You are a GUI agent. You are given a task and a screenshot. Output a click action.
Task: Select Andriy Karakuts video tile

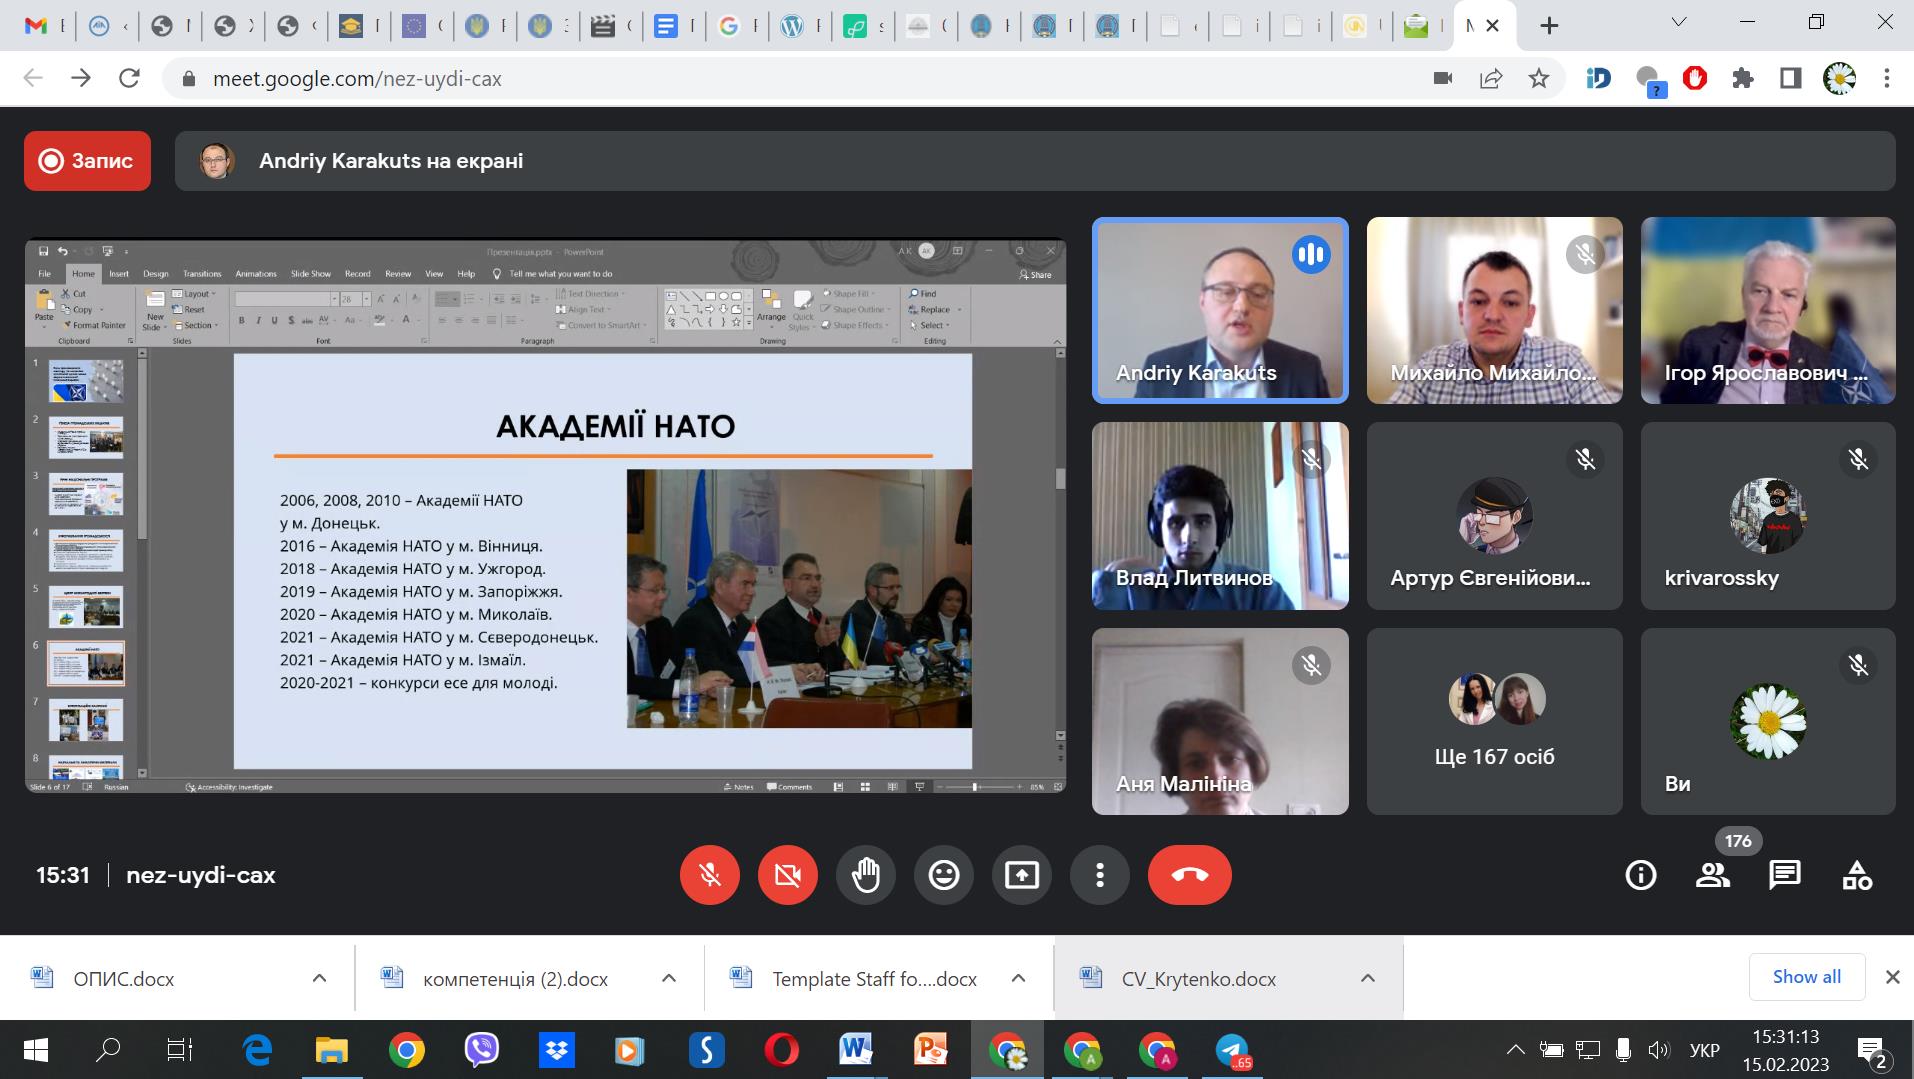point(1220,310)
